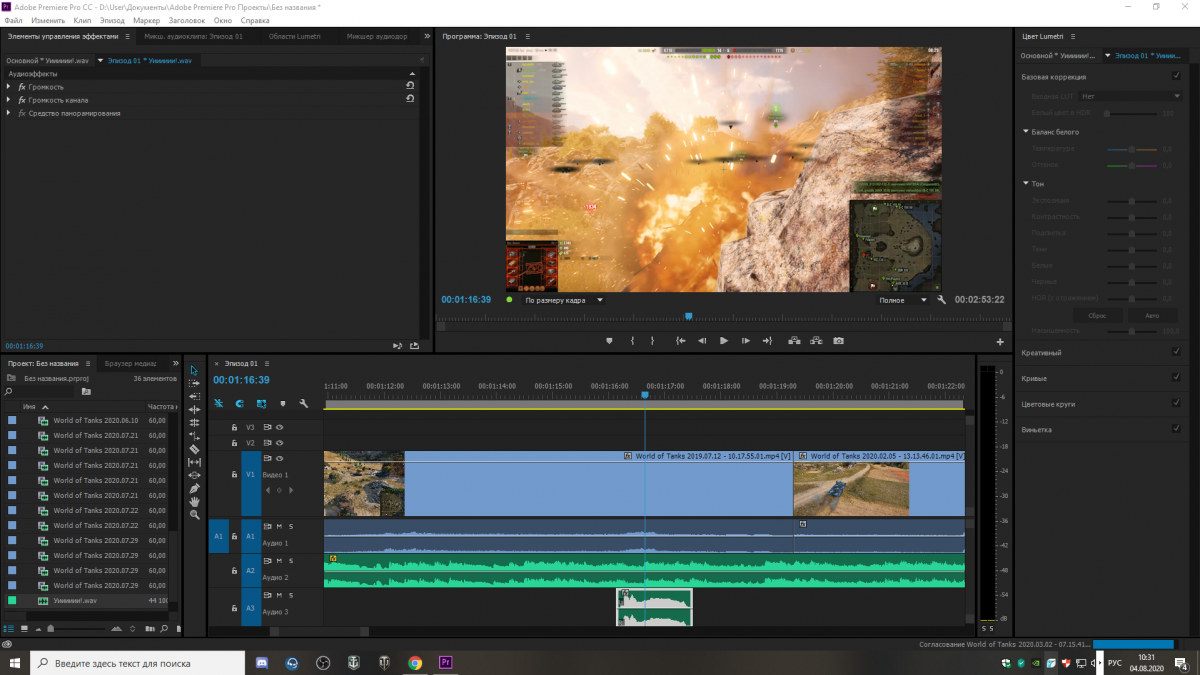Select the Pen tool

[x=195, y=488]
